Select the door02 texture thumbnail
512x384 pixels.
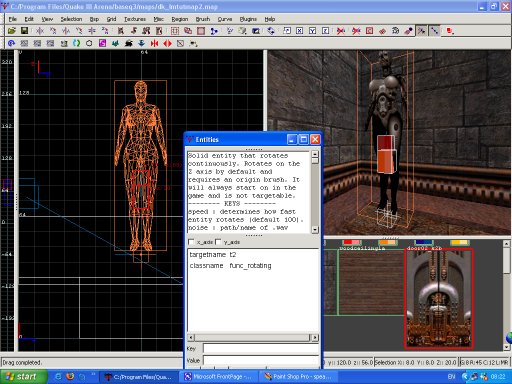[439, 299]
